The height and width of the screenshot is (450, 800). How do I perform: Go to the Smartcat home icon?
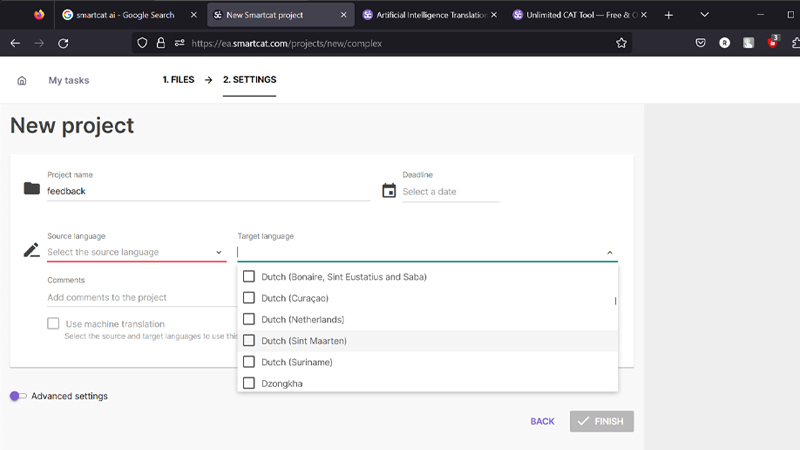tap(21, 81)
